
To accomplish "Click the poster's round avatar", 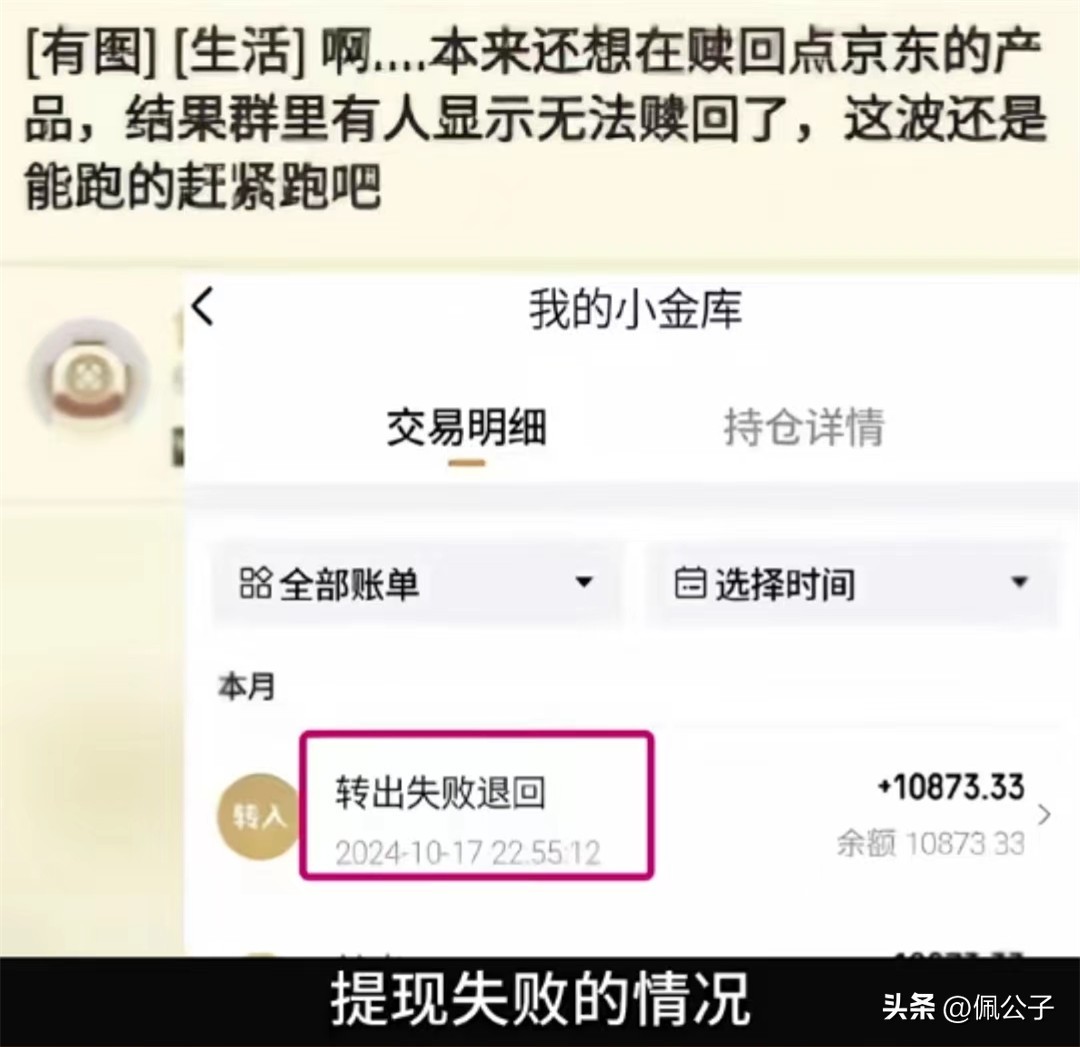I will click(89, 379).
